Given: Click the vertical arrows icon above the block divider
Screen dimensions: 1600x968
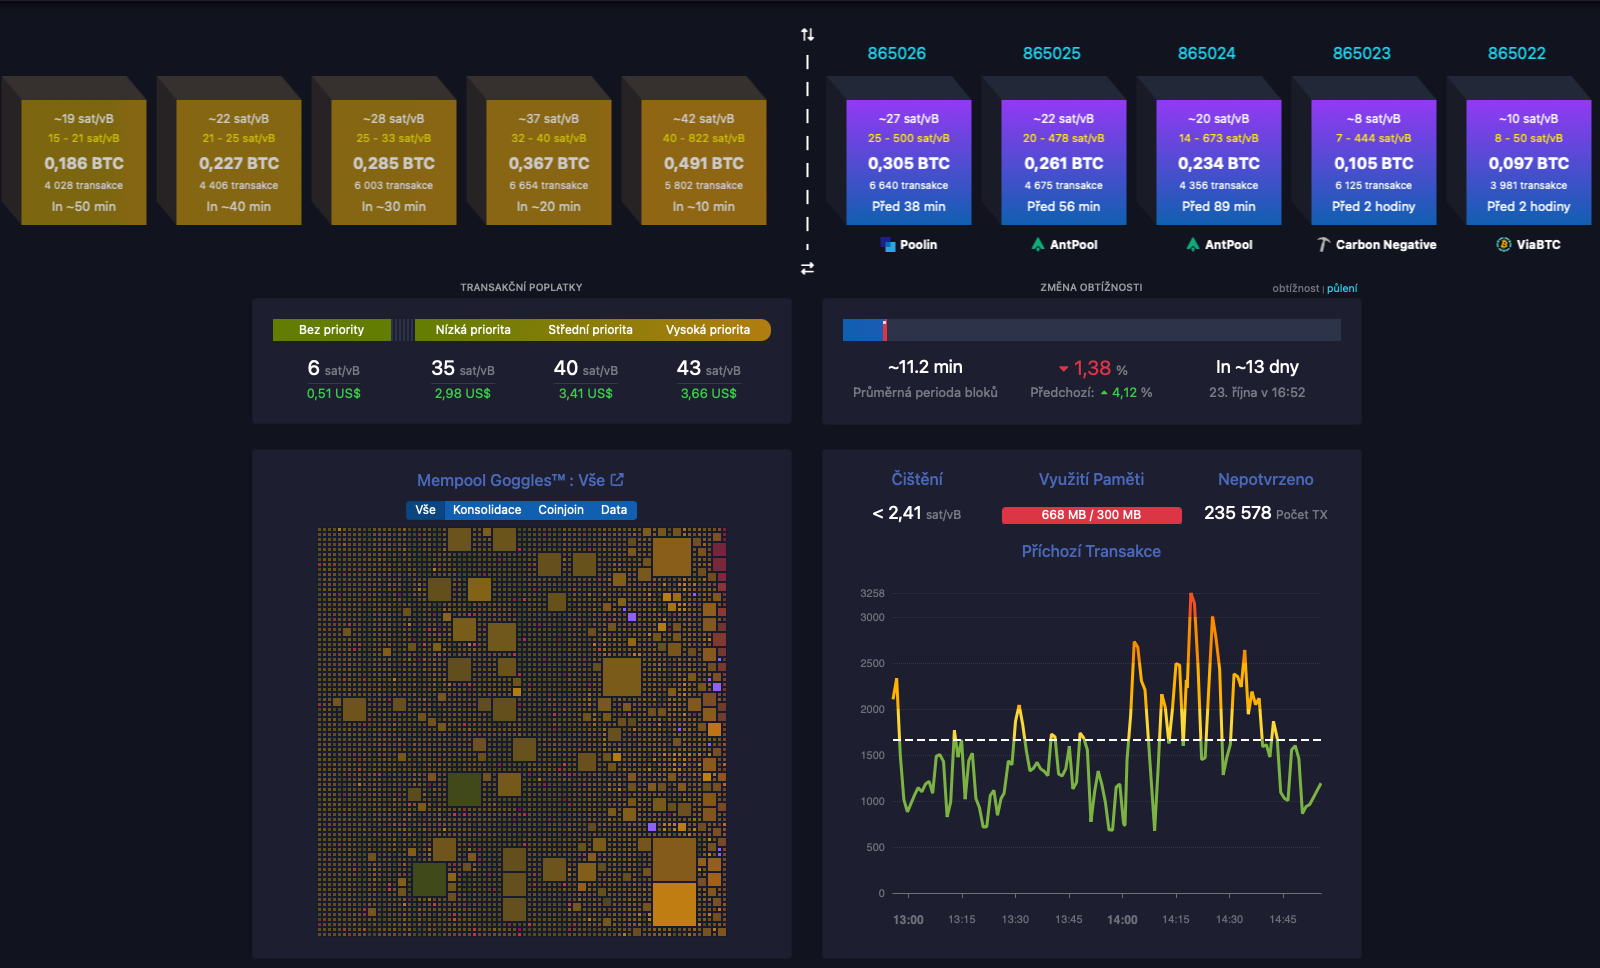Looking at the screenshot, I should coord(807,33).
